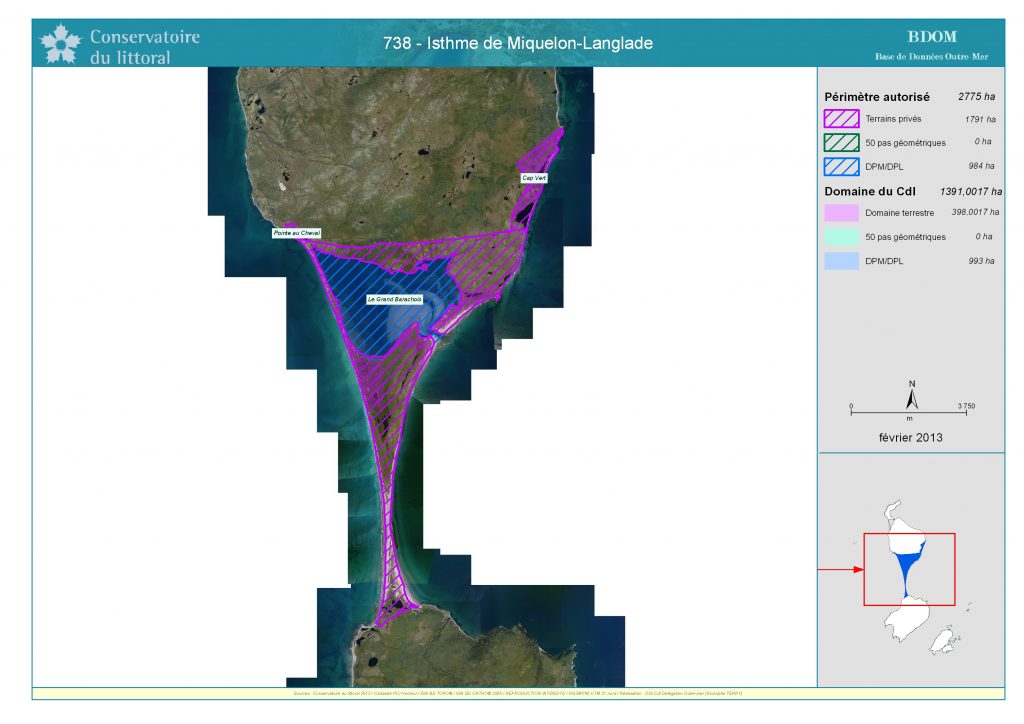Click the red rectangle in the locator map

909,535
